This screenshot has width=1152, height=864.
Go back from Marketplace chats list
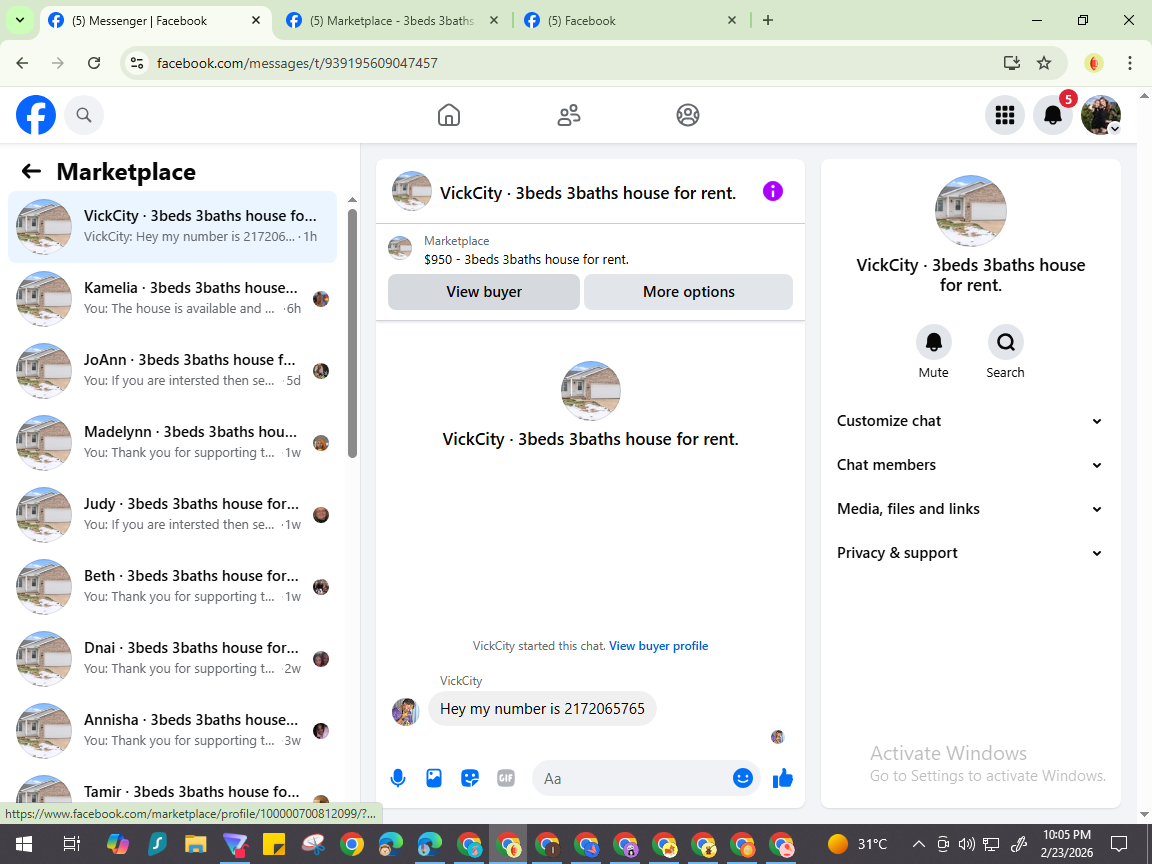pos(31,171)
